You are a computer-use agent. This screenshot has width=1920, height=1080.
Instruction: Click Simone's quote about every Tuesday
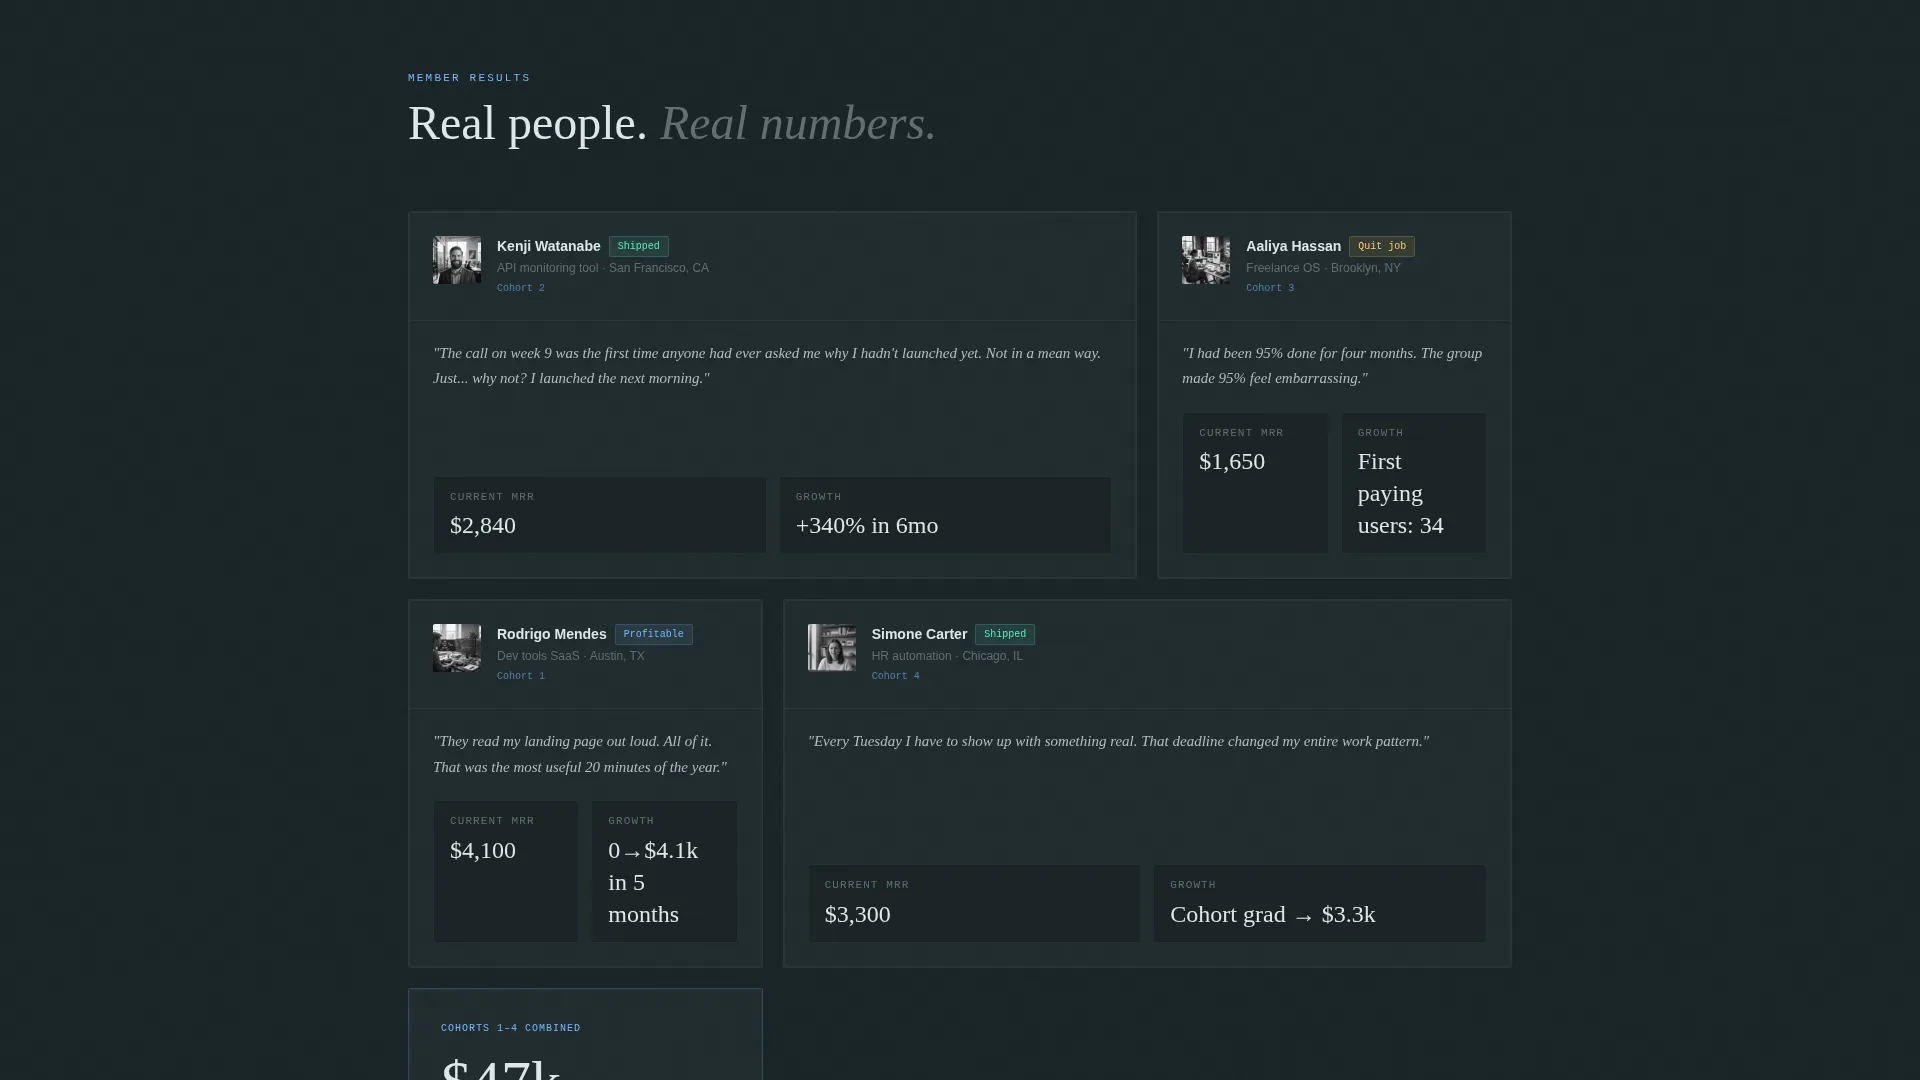click(1118, 741)
